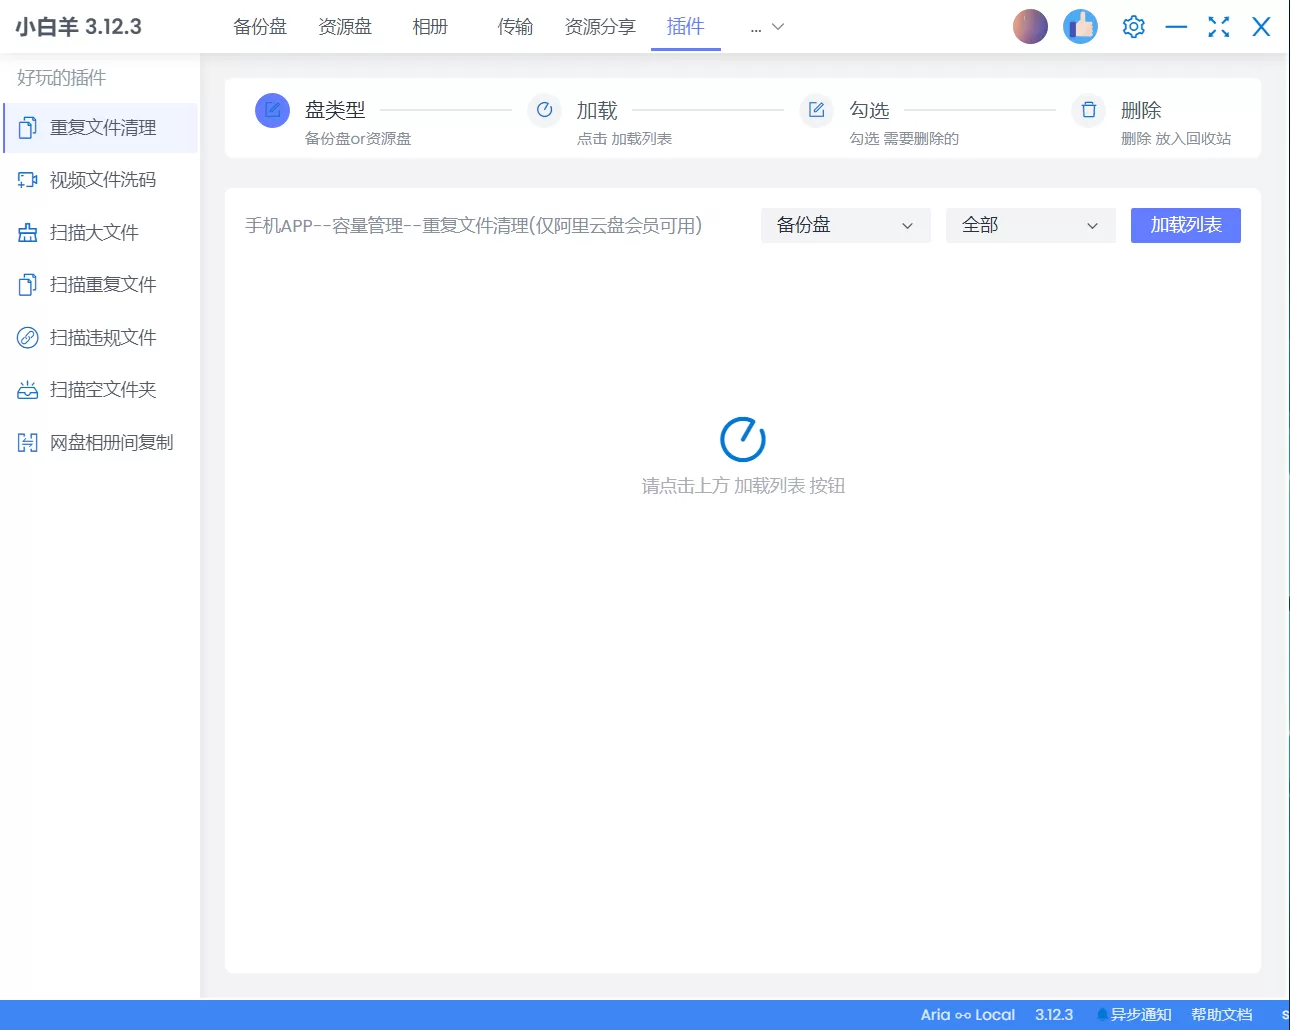Expand the 备份盘 drive selector
Screen dimensions: 1290x1030
pyautogui.click(x=845, y=225)
